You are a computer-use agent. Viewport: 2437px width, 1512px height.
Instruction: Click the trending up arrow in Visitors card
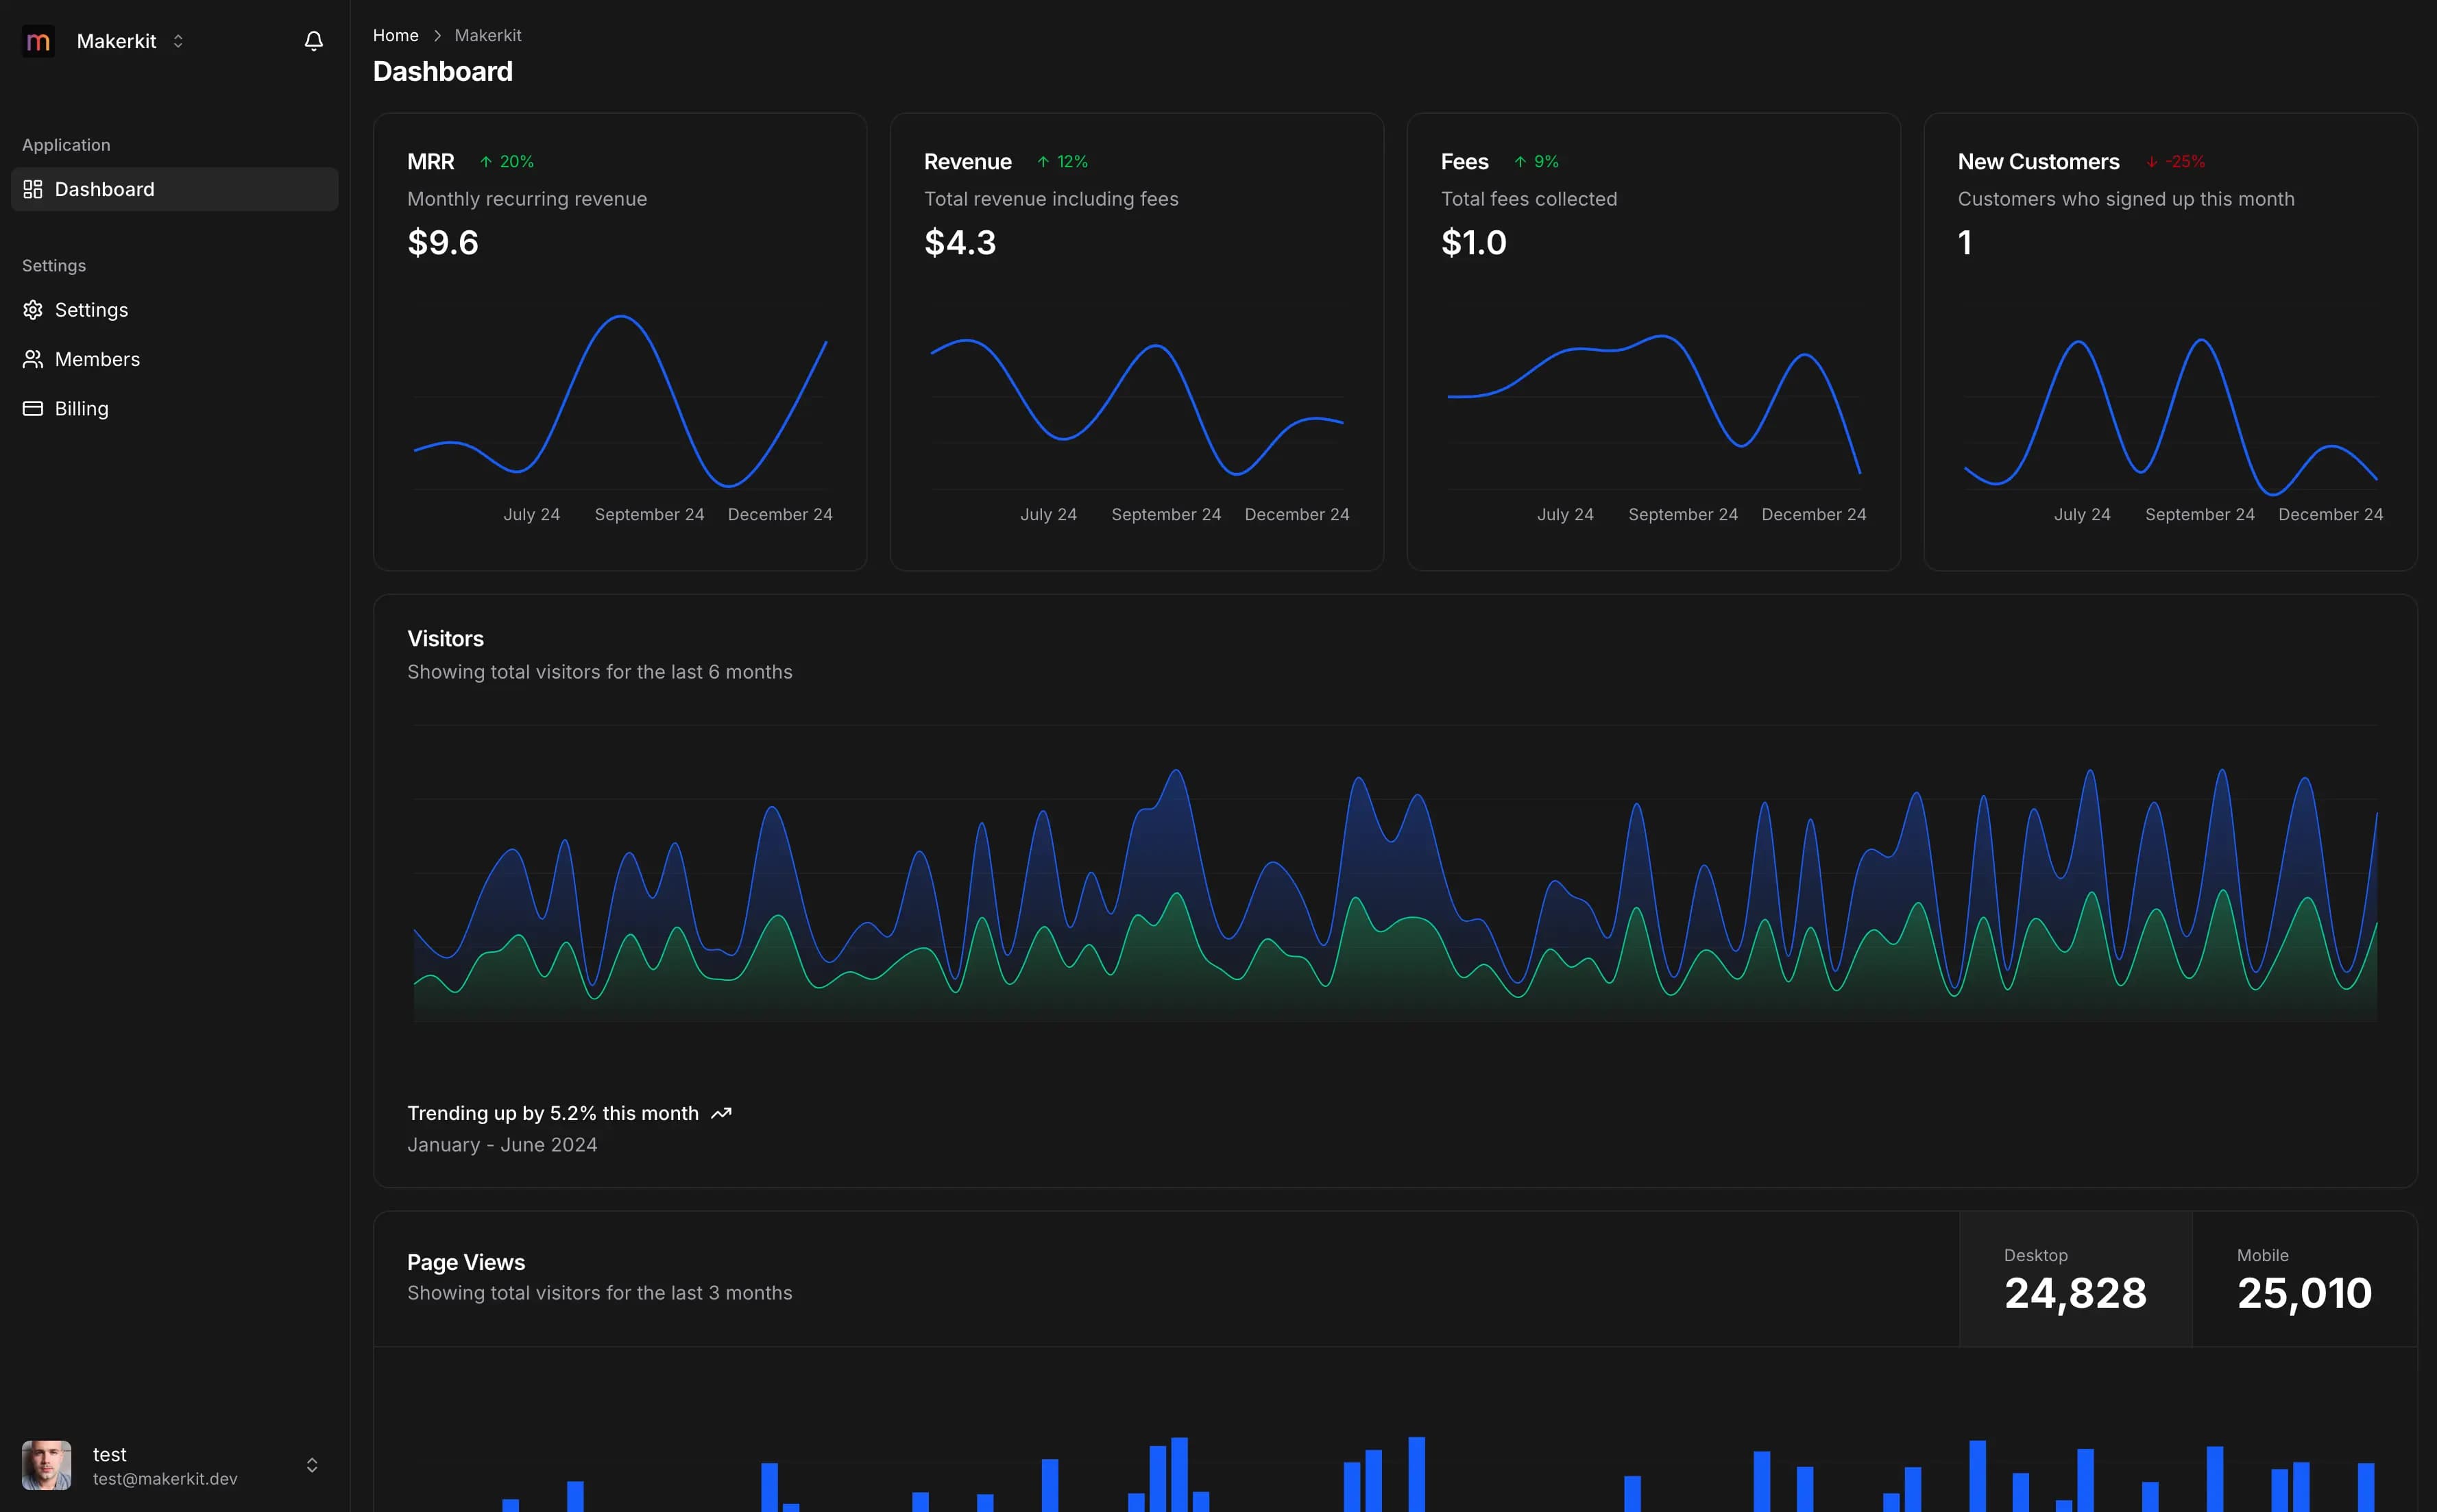(720, 1112)
